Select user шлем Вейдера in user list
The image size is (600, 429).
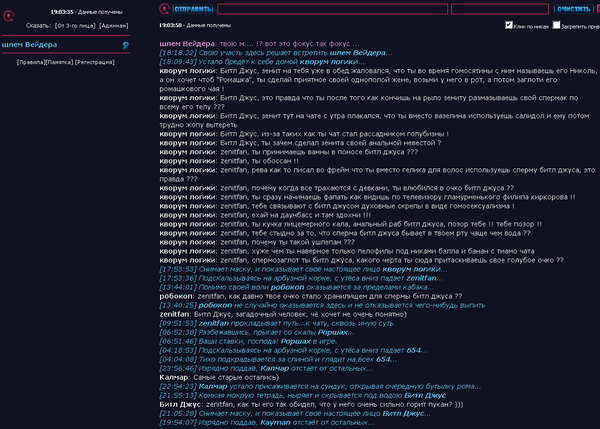pos(30,45)
